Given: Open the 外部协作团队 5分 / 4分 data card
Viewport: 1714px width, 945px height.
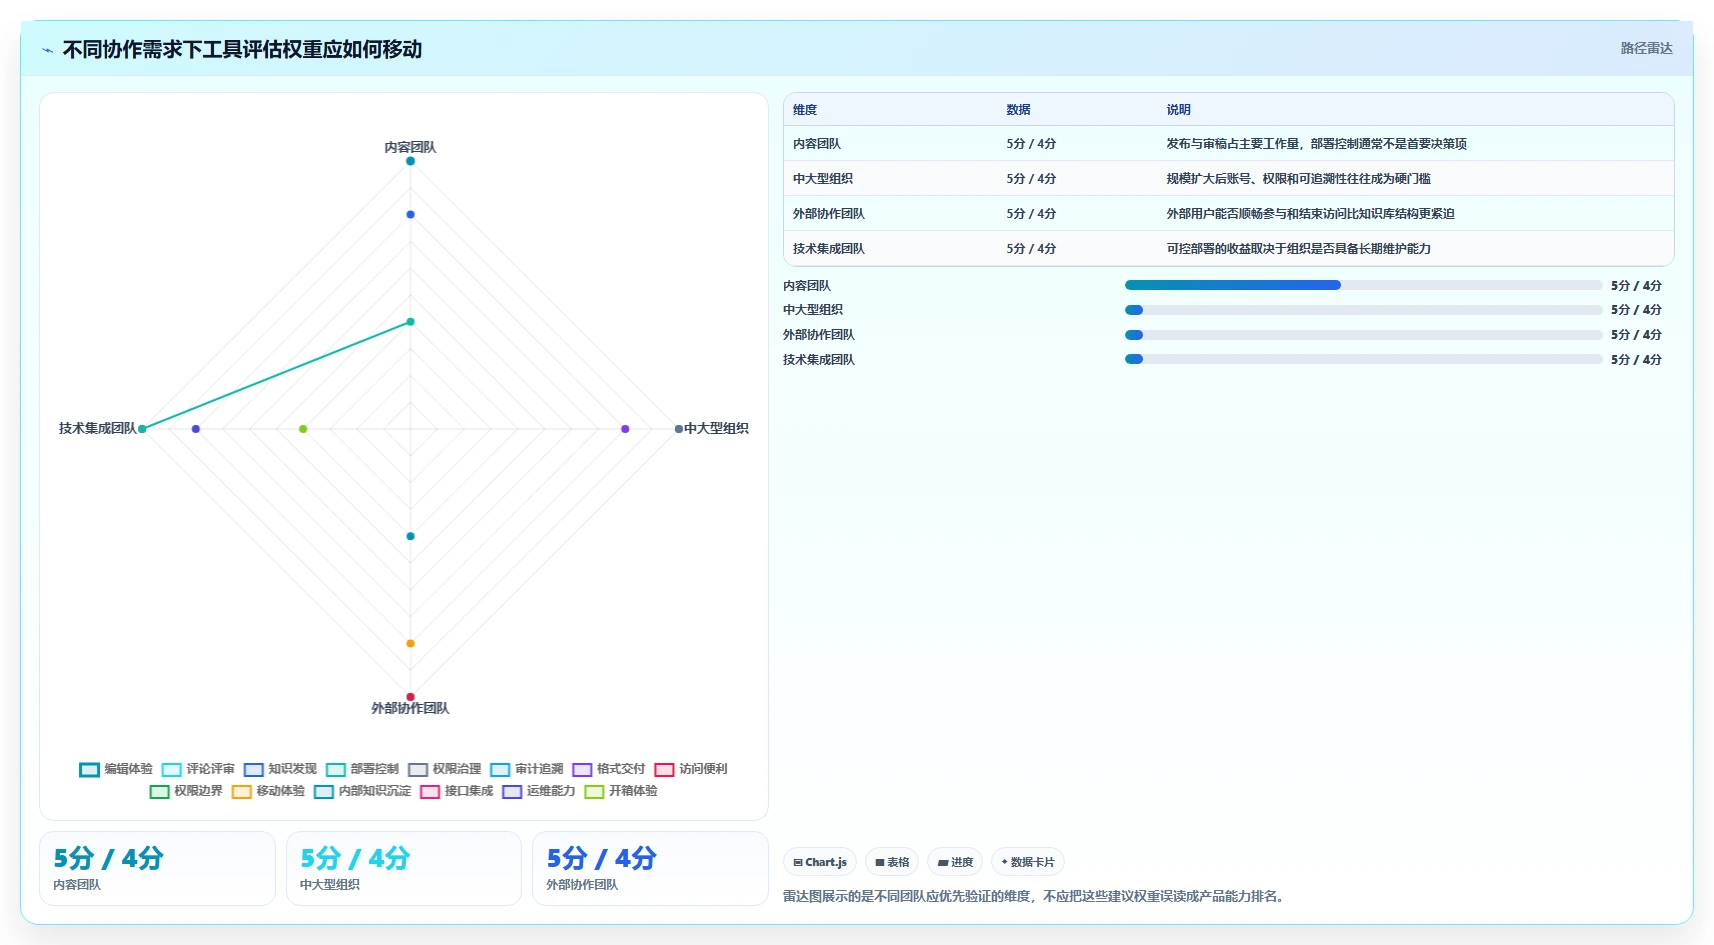Looking at the screenshot, I should pyautogui.click(x=650, y=868).
